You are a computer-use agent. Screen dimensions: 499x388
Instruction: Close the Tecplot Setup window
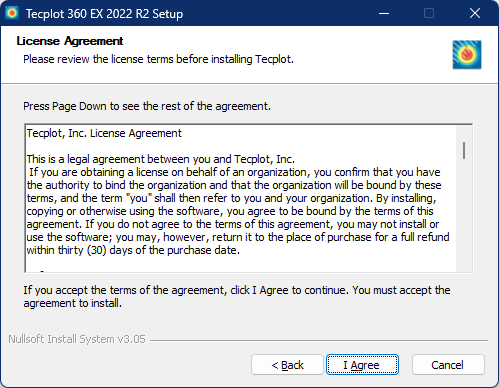[475, 13]
